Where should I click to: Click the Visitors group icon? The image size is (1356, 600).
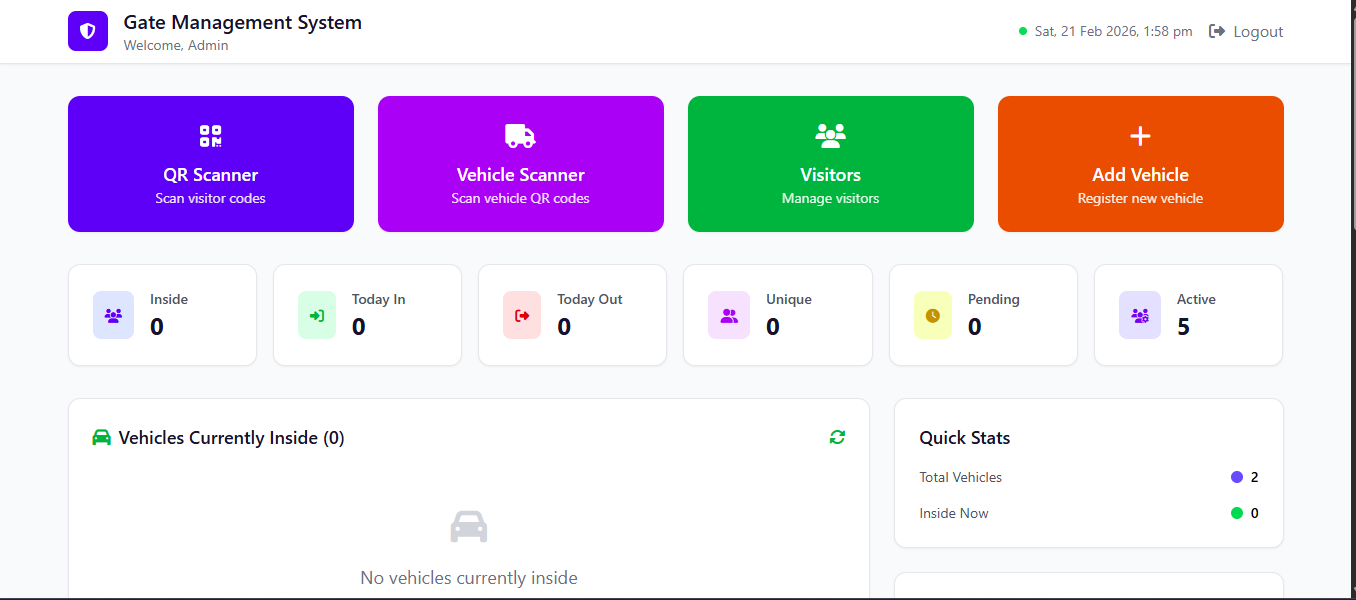[x=830, y=135]
